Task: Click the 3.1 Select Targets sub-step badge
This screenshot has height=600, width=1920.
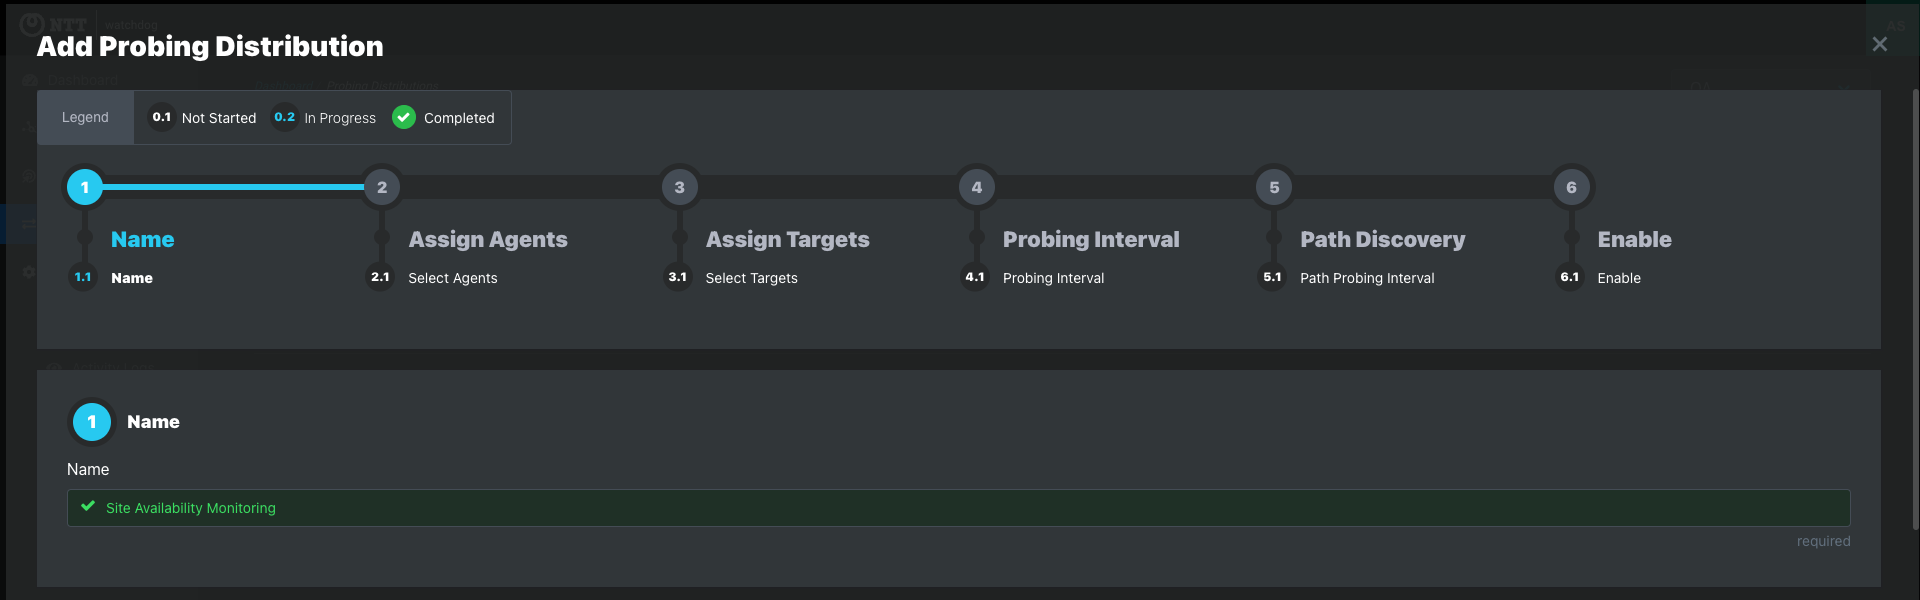Action: click(x=678, y=277)
